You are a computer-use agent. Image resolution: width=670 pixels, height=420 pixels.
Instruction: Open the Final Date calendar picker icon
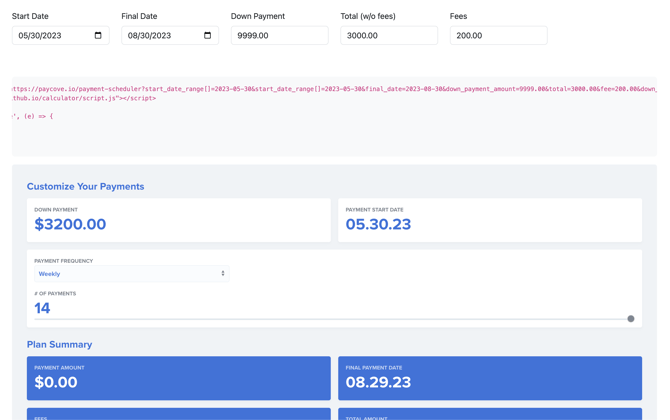point(207,35)
